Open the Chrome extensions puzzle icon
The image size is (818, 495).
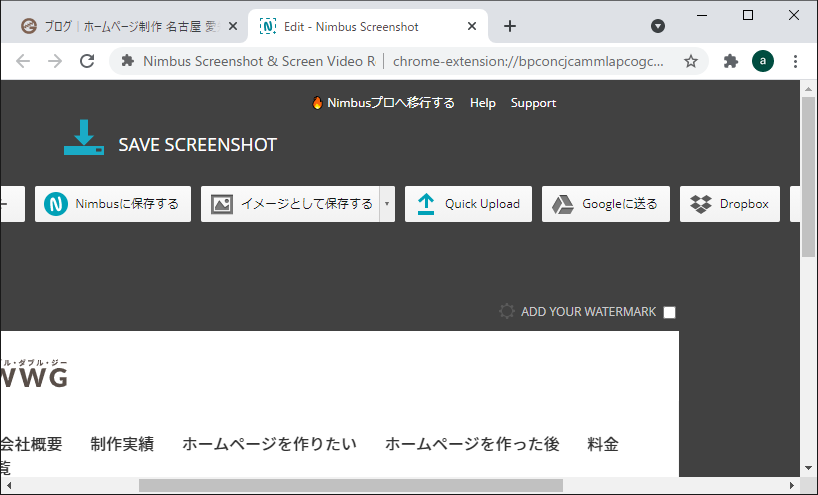(731, 61)
